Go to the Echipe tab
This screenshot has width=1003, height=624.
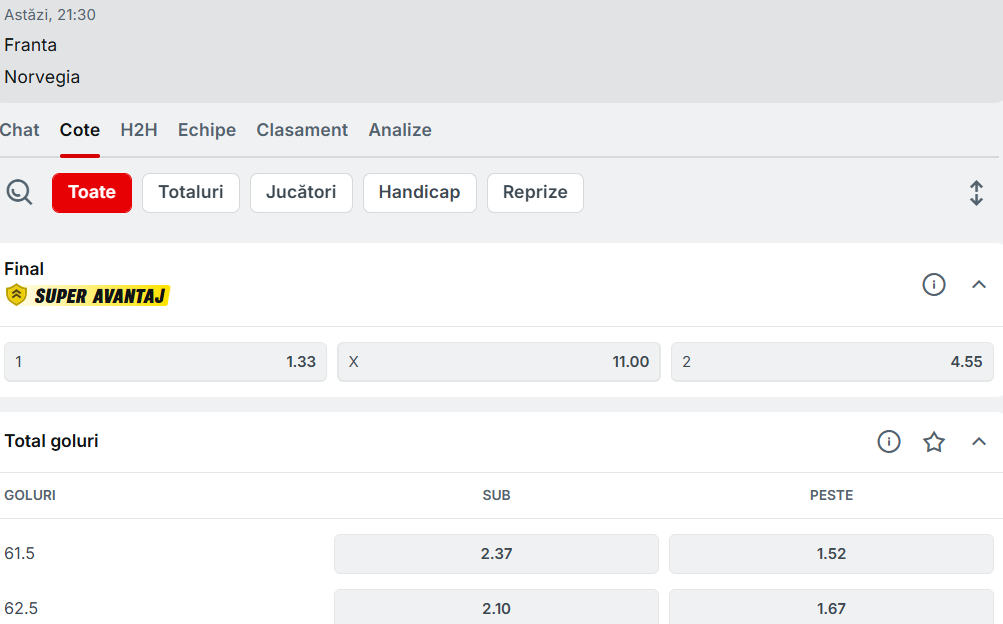point(207,130)
